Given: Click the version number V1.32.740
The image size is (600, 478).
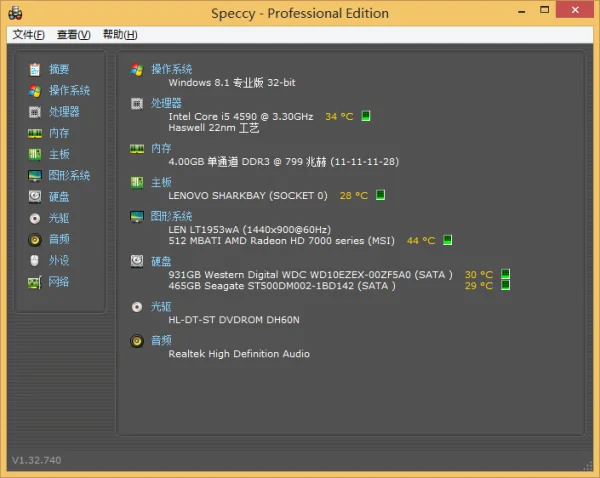Looking at the screenshot, I should [37, 460].
